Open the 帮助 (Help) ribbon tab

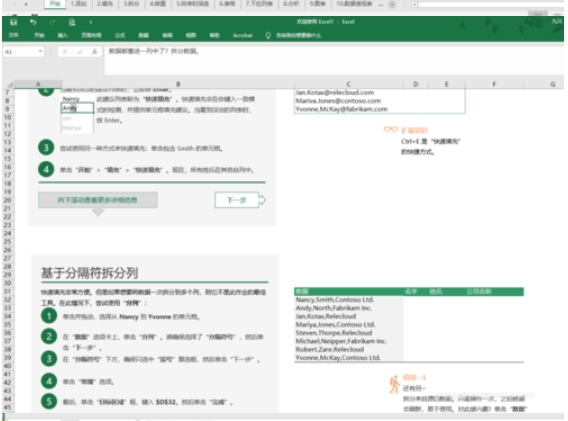tap(214, 35)
